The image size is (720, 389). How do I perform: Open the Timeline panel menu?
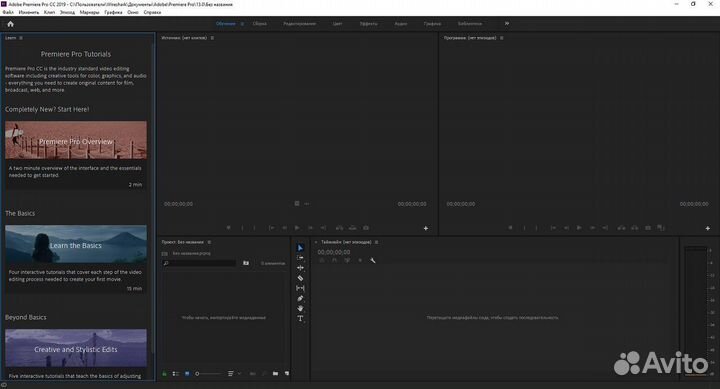tap(377, 242)
